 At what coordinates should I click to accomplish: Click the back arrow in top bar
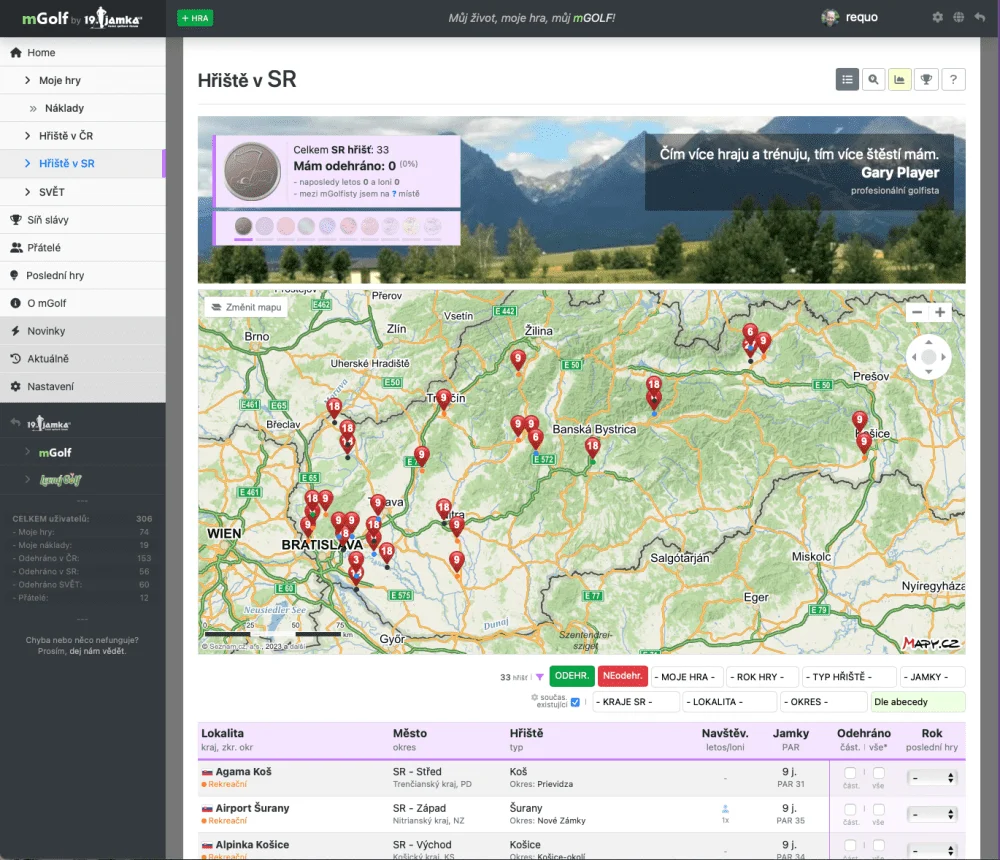pyautogui.click(x=980, y=17)
